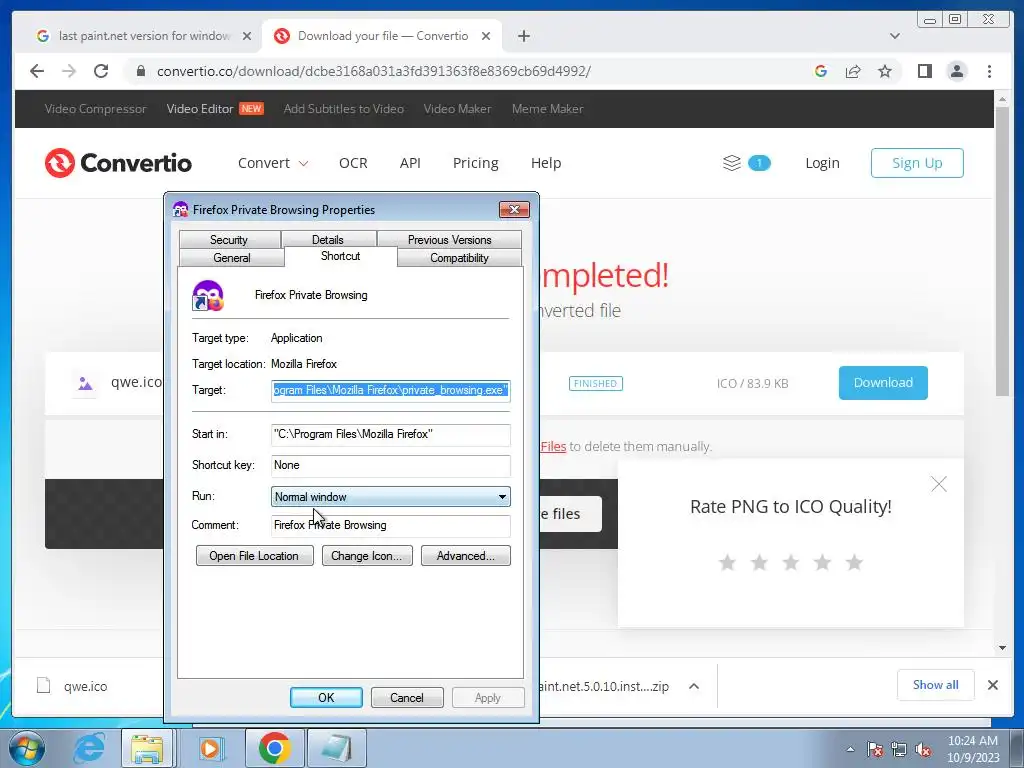This screenshot has width=1024, height=768.
Task: Show hidden system tray icons
Action: [850, 749]
